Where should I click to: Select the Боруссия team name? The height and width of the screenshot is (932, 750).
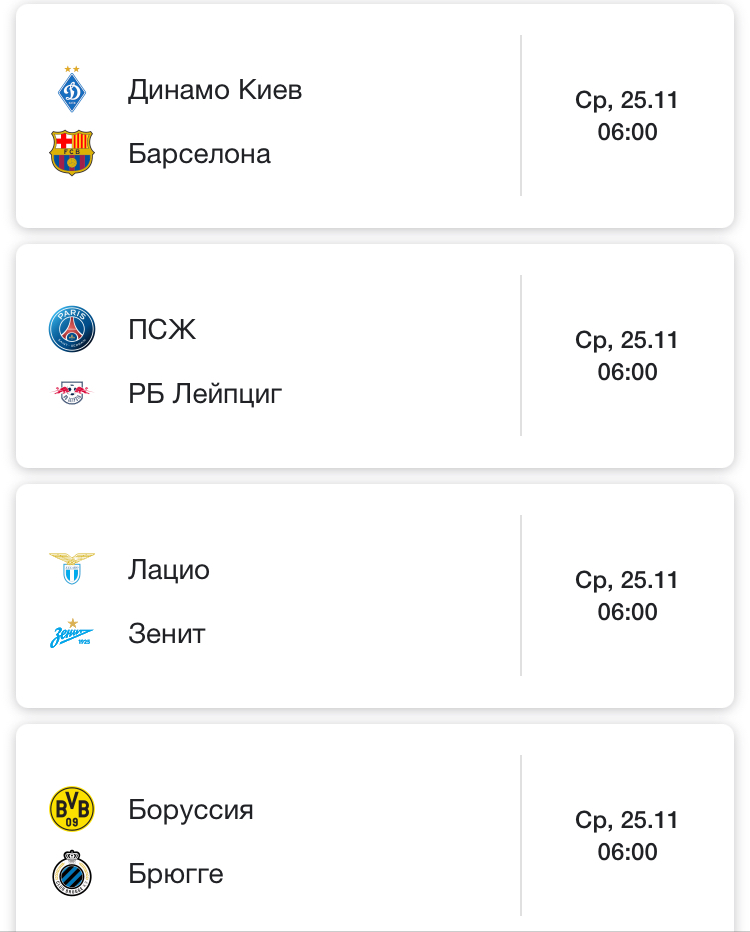coord(191,810)
